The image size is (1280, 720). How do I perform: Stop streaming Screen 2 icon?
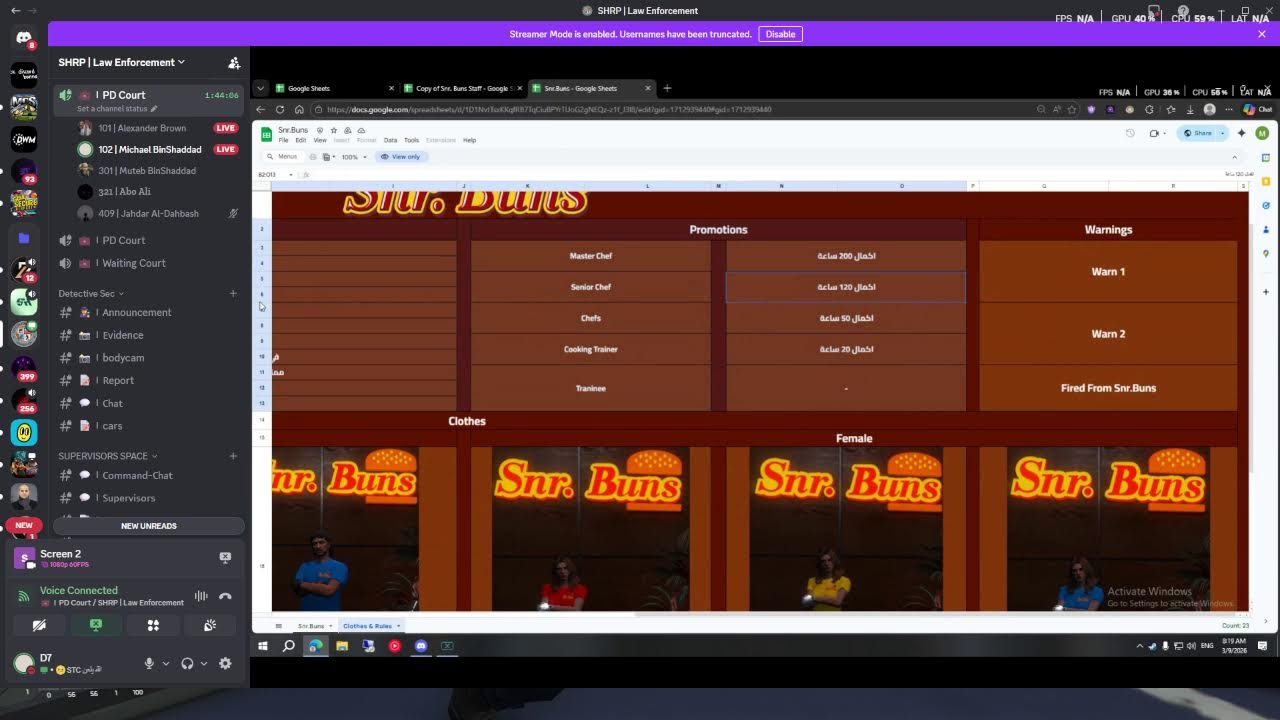pyautogui.click(x=225, y=557)
